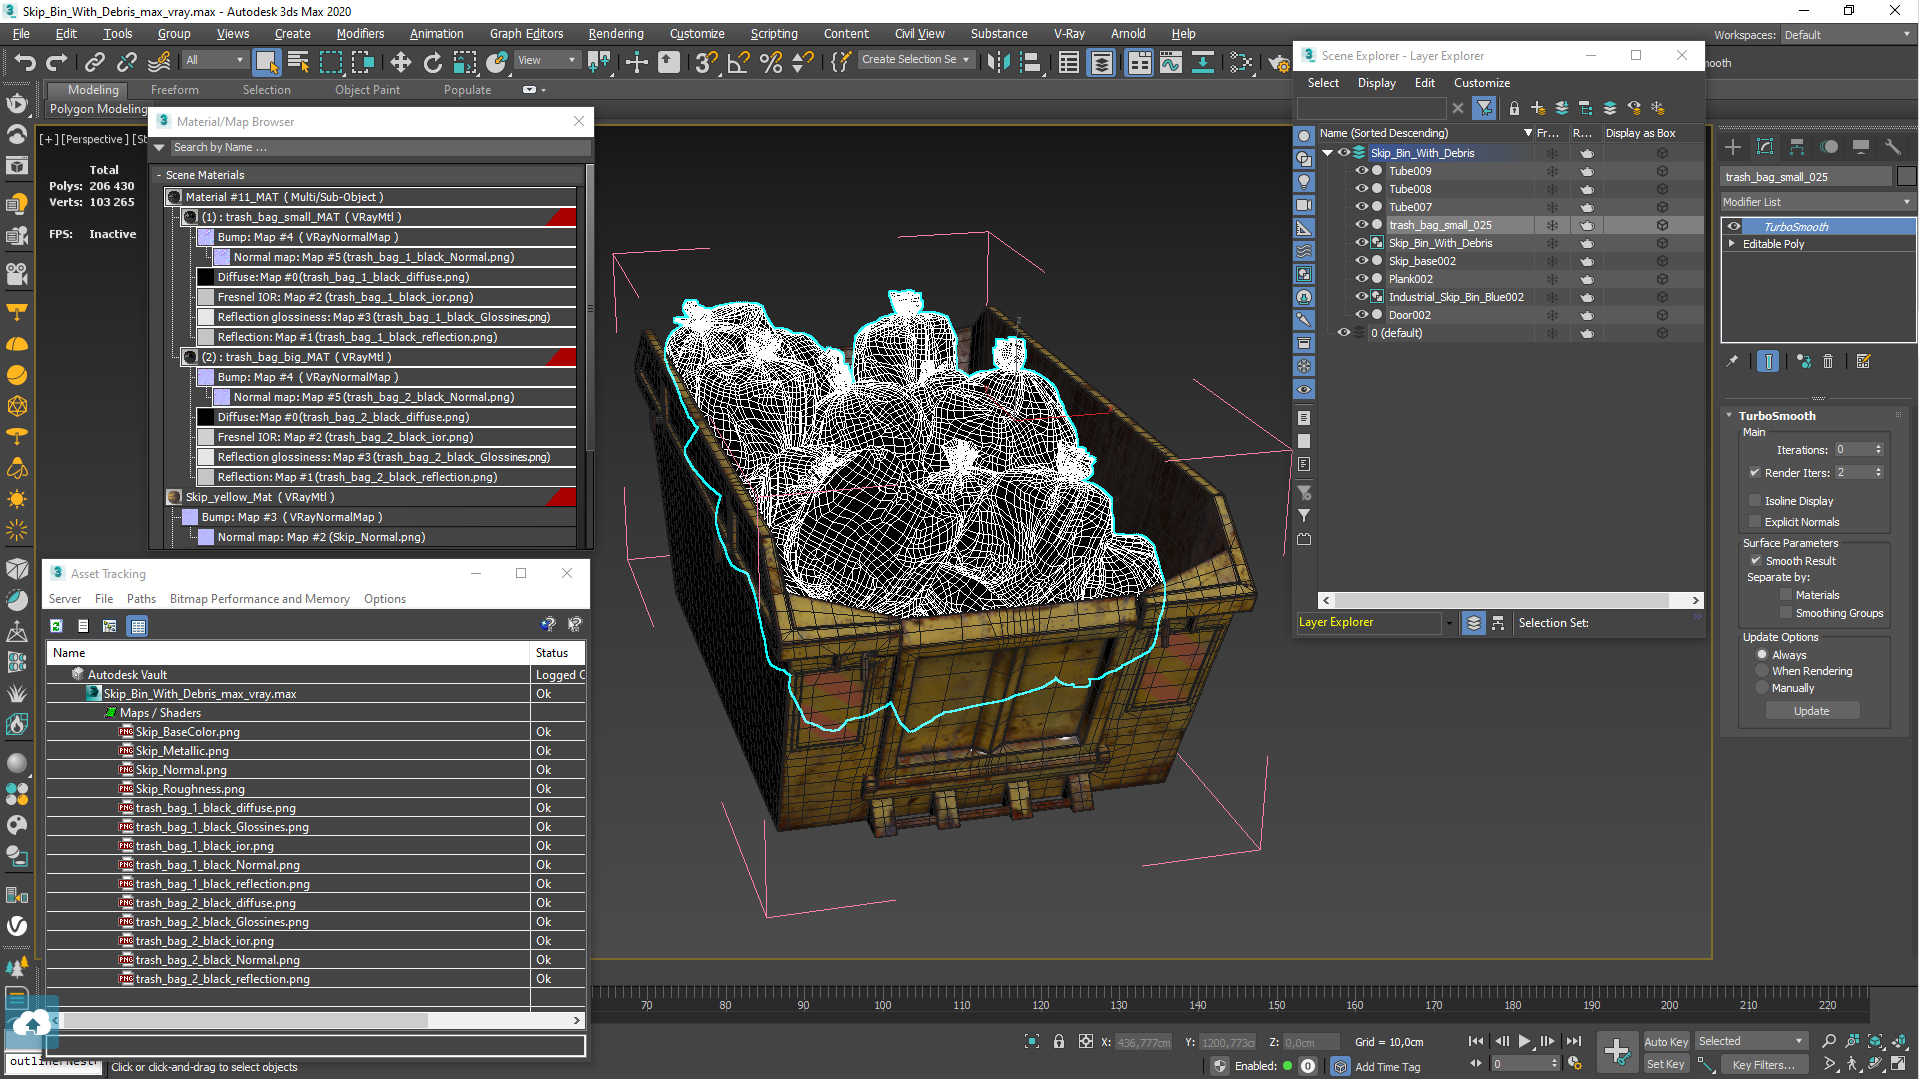Click the Remove modifier trash icon

(1828, 362)
